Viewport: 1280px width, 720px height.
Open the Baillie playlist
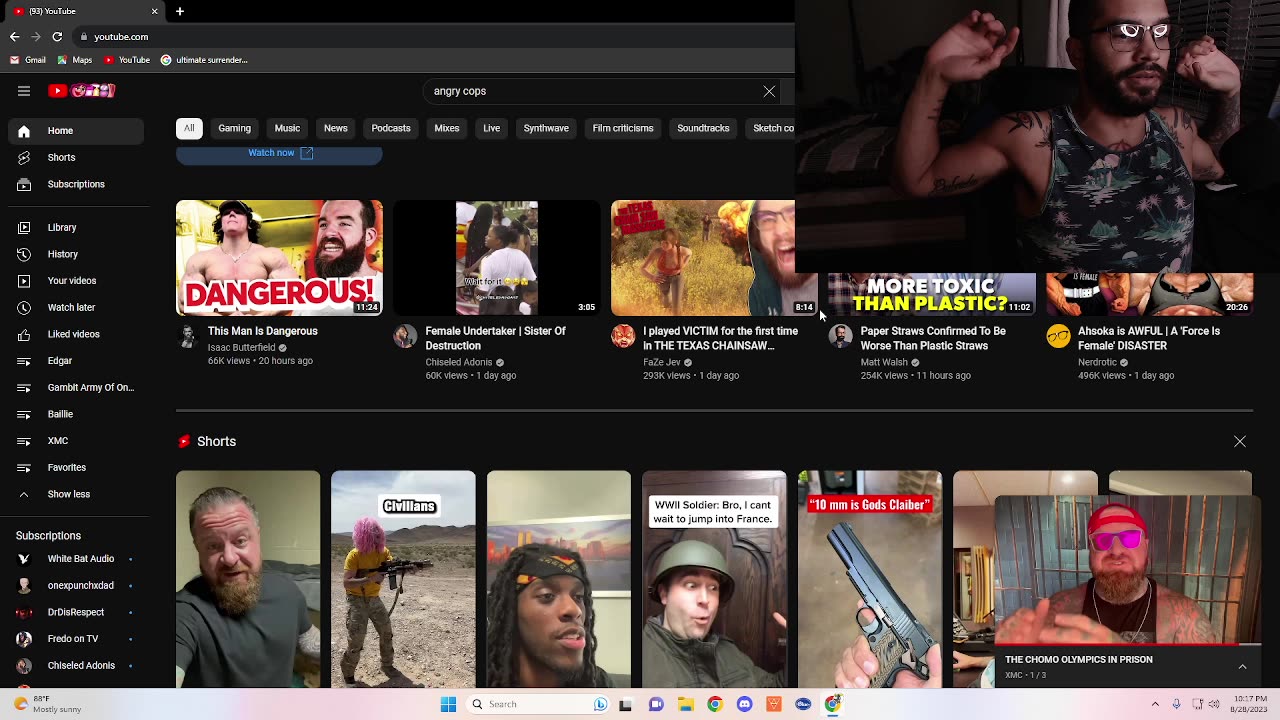[x=76, y=414]
